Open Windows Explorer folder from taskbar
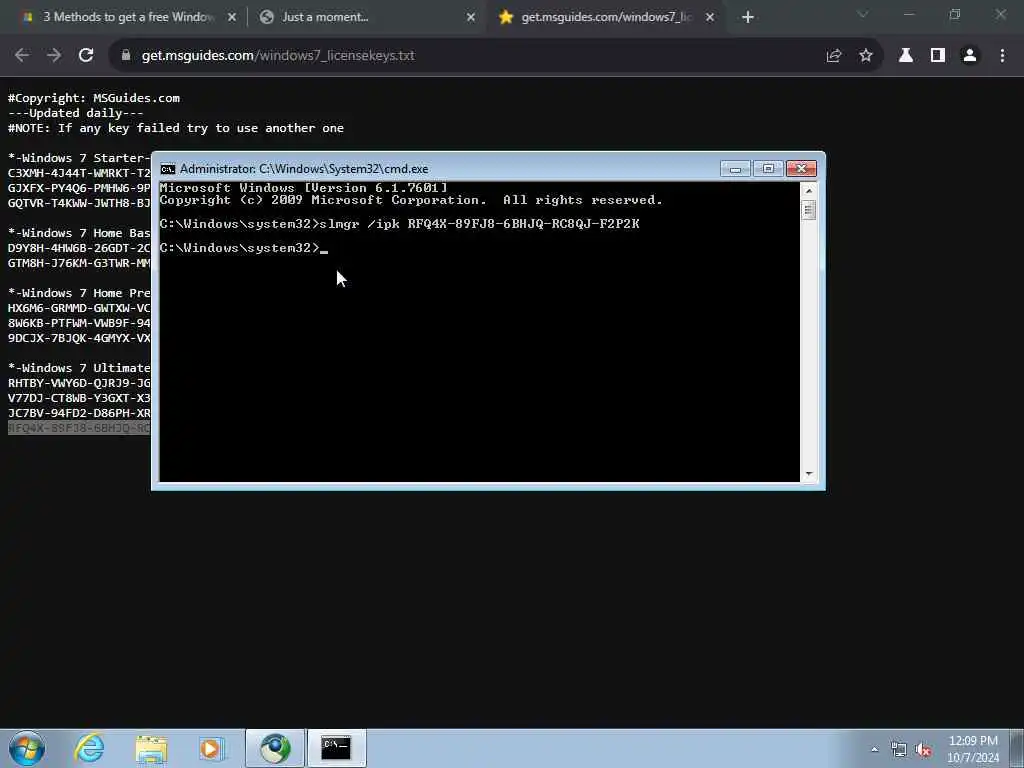The image size is (1024, 768). 152,748
